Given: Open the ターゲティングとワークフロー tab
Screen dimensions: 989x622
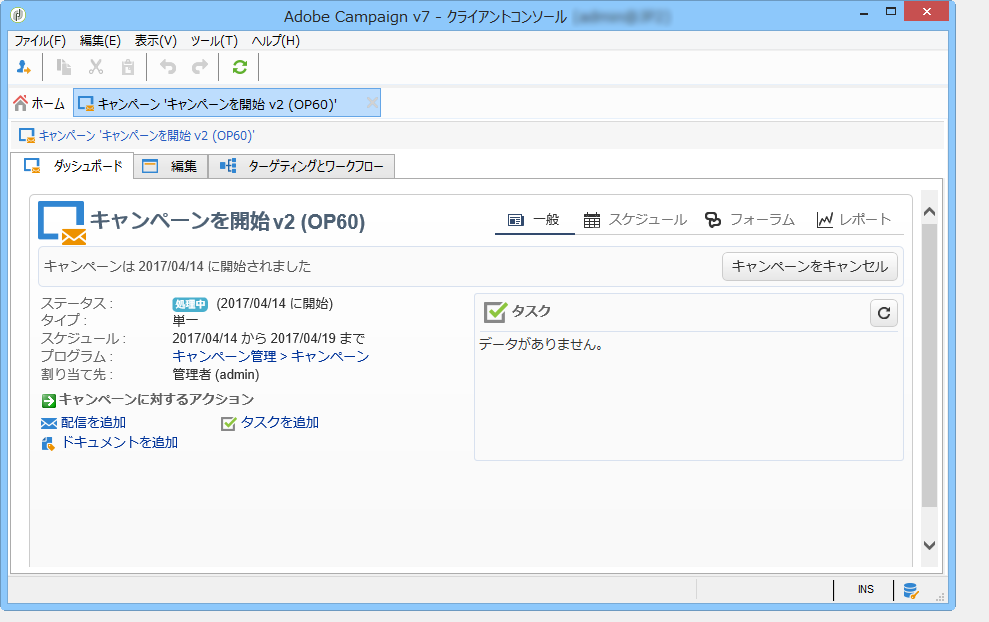Looking at the screenshot, I should pos(301,167).
